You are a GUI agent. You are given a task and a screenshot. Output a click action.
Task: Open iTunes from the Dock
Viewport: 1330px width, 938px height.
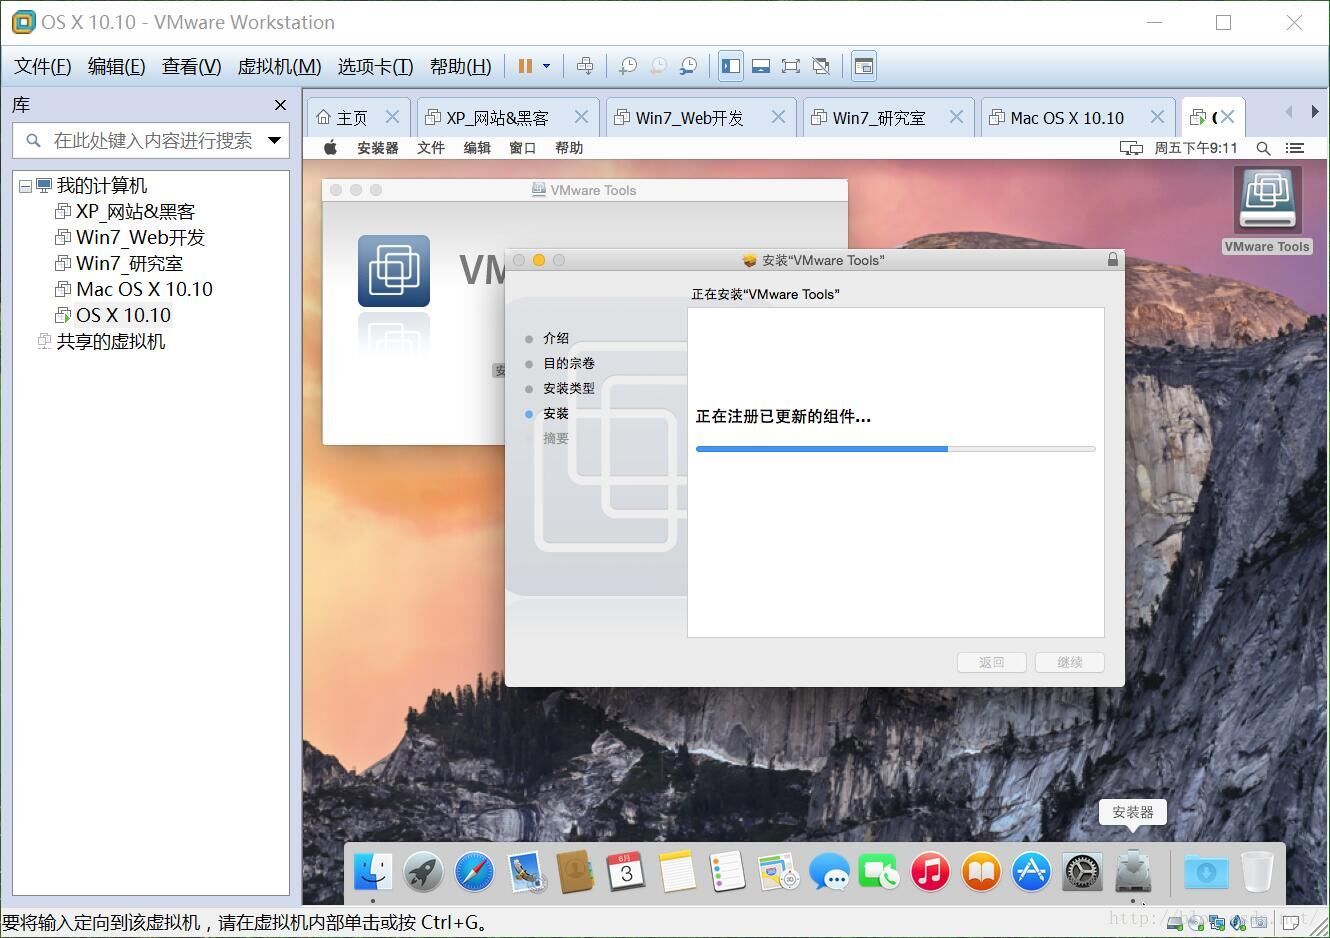(930, 872)
